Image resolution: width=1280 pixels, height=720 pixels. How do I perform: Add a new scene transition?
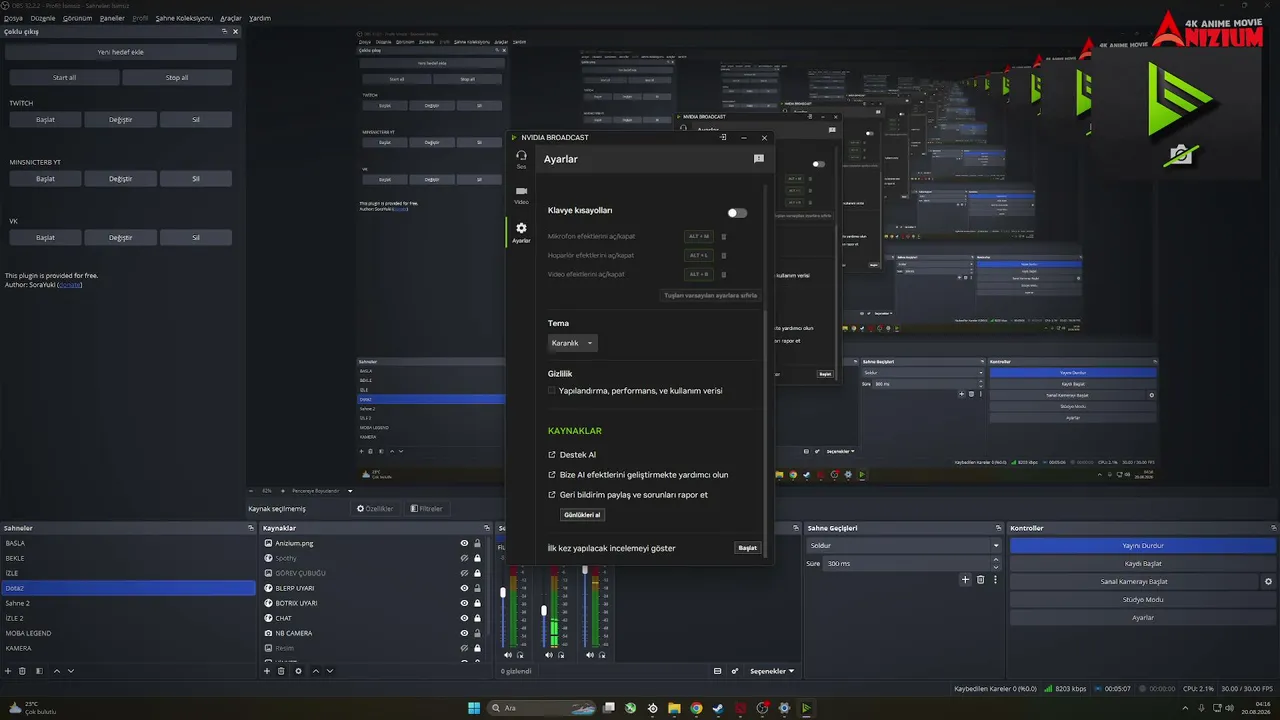pos(965,580)
